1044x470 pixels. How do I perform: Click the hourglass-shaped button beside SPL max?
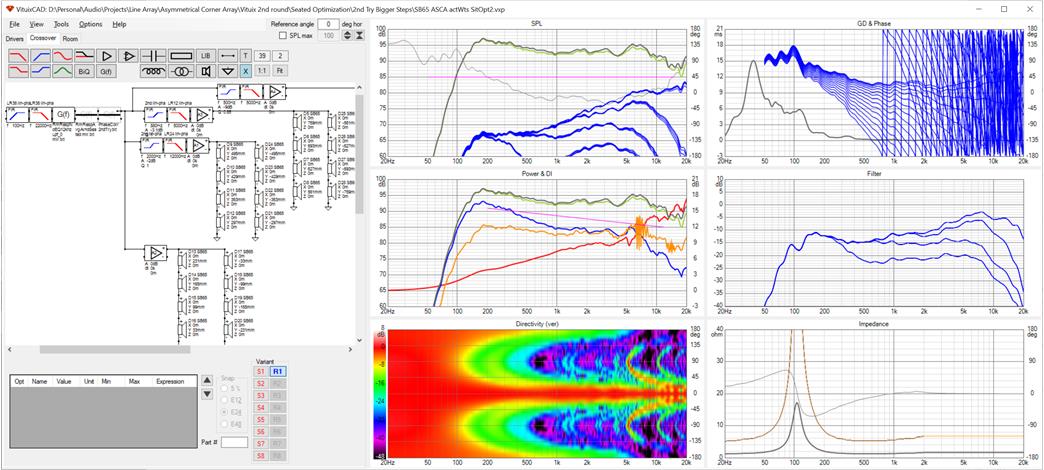[x=360, y=35]
